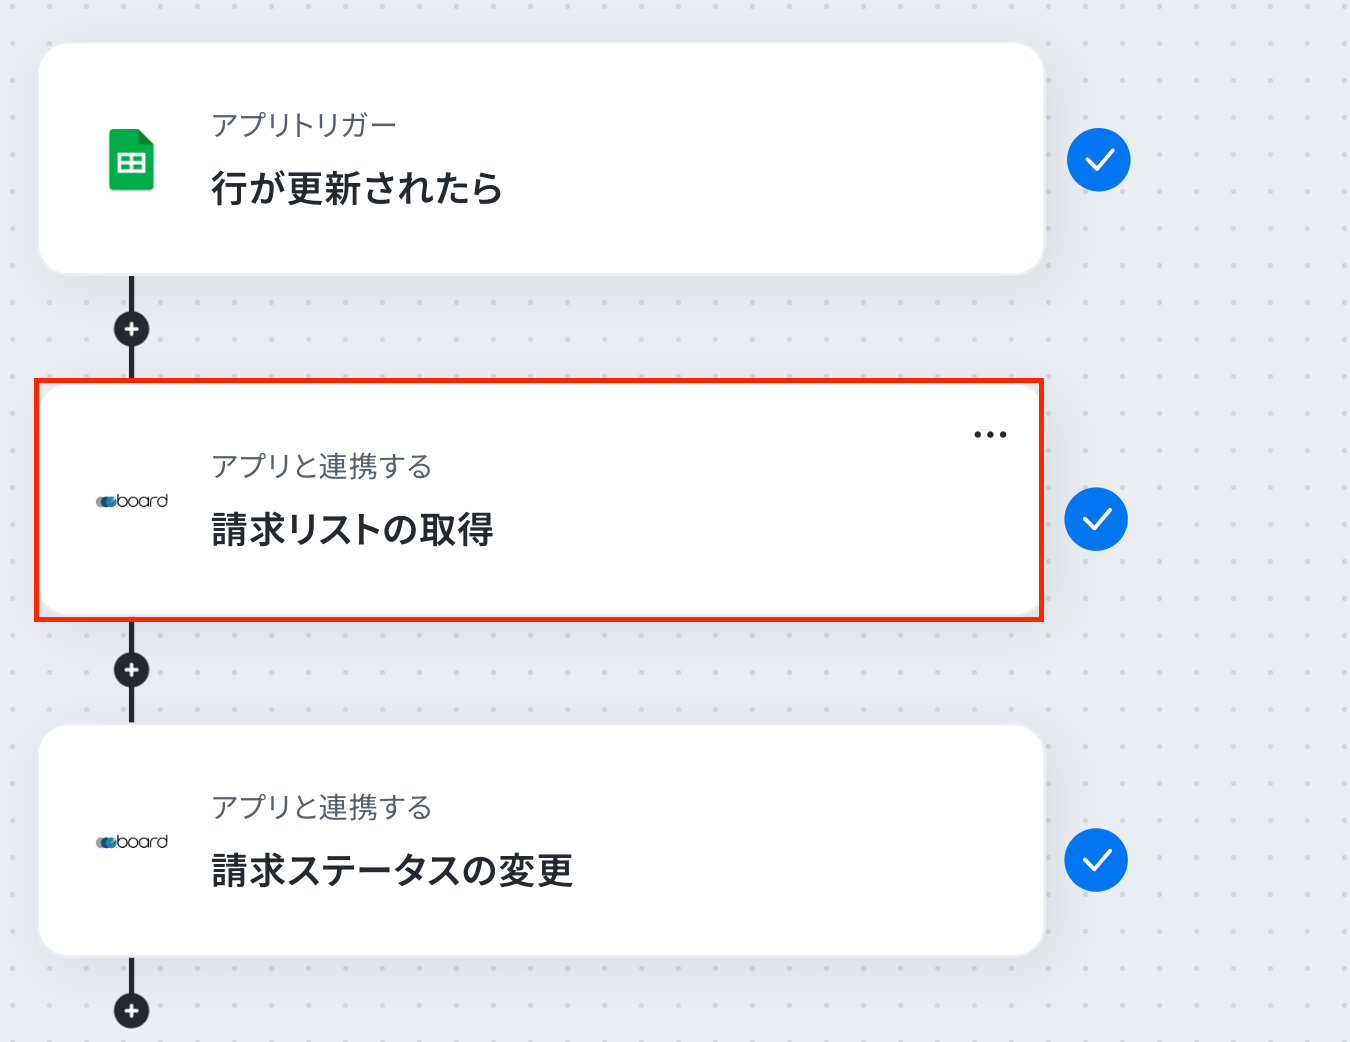Click アプリと連携する label above 請求リストの取得
1350x1042 pixels.
click(321, 467)
